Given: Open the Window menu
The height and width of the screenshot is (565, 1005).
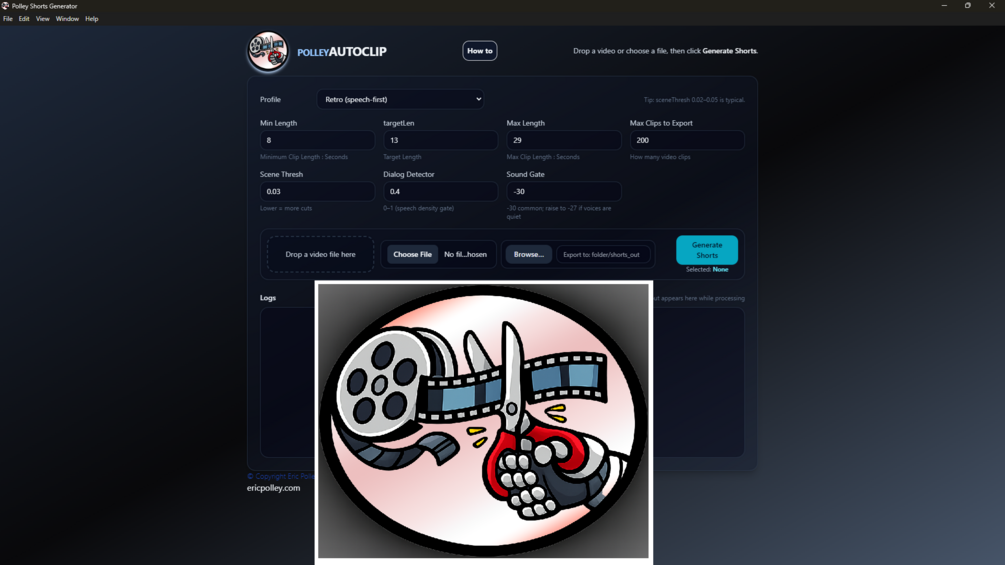Looking at the screenshot, I should tap(67, 19).
